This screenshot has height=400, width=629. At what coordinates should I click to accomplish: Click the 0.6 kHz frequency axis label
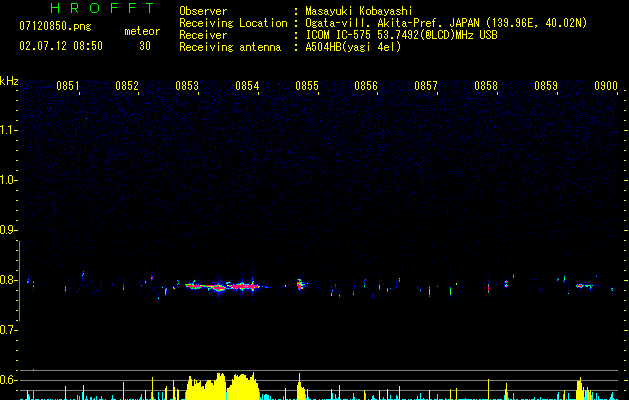coord(7,380)
